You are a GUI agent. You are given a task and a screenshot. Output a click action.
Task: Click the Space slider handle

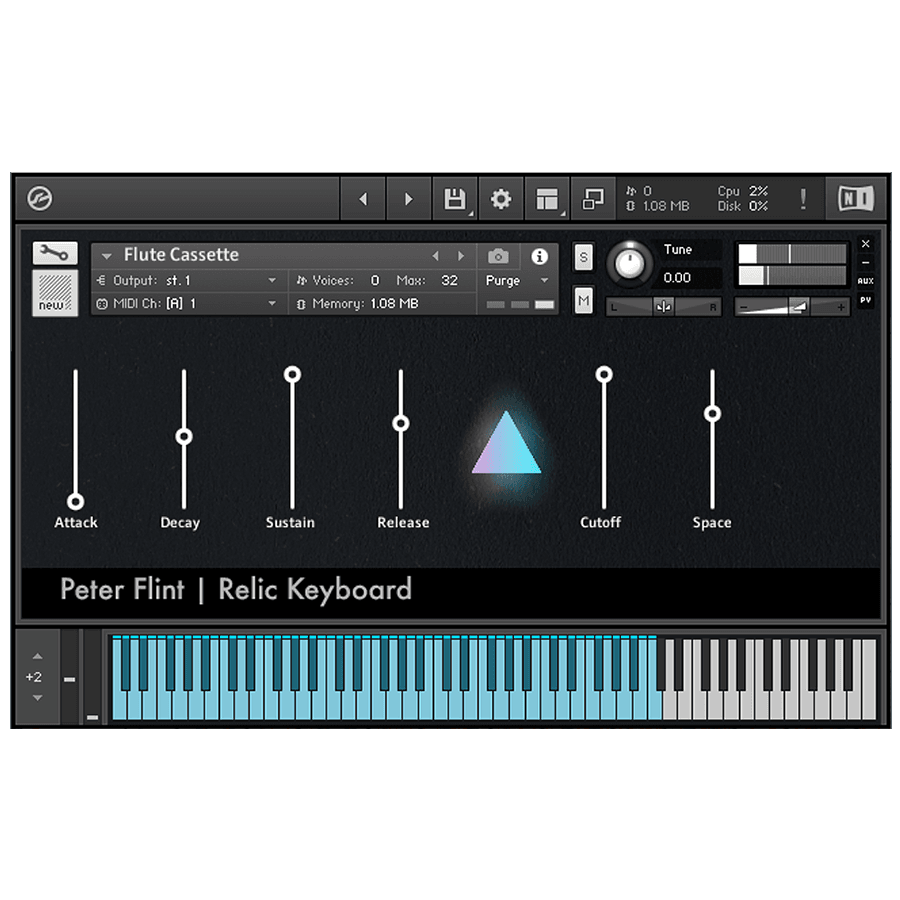[712, 413]
